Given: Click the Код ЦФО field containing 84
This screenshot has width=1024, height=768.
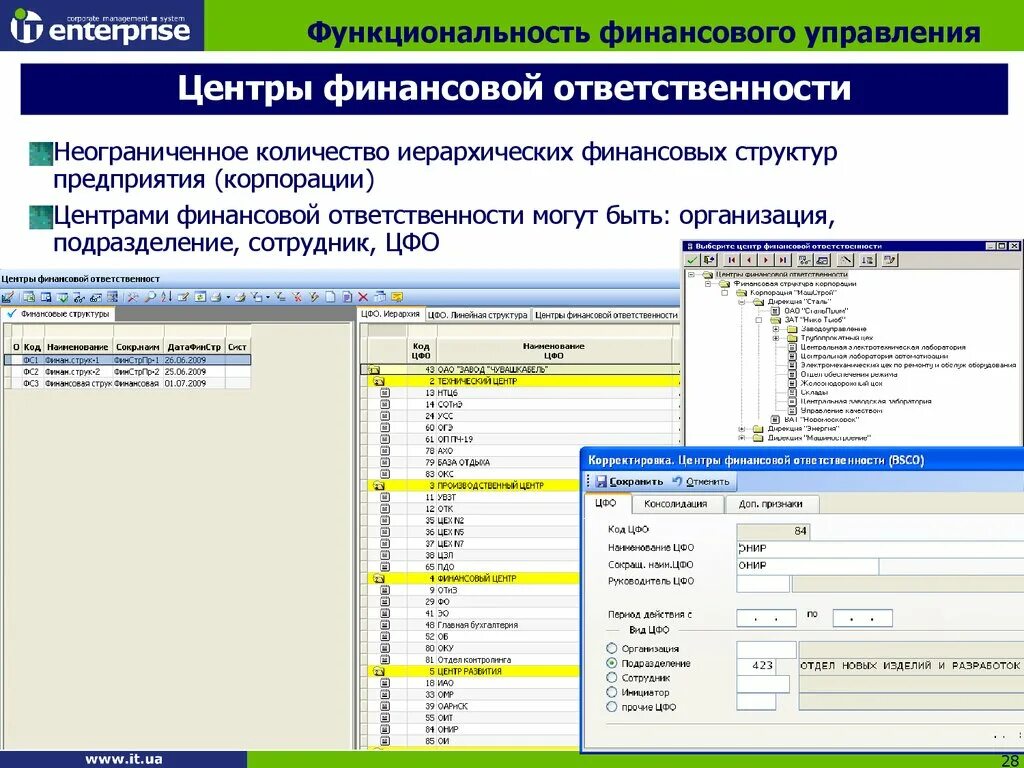Looking at the screenshot, I should (x=773, y=531).
